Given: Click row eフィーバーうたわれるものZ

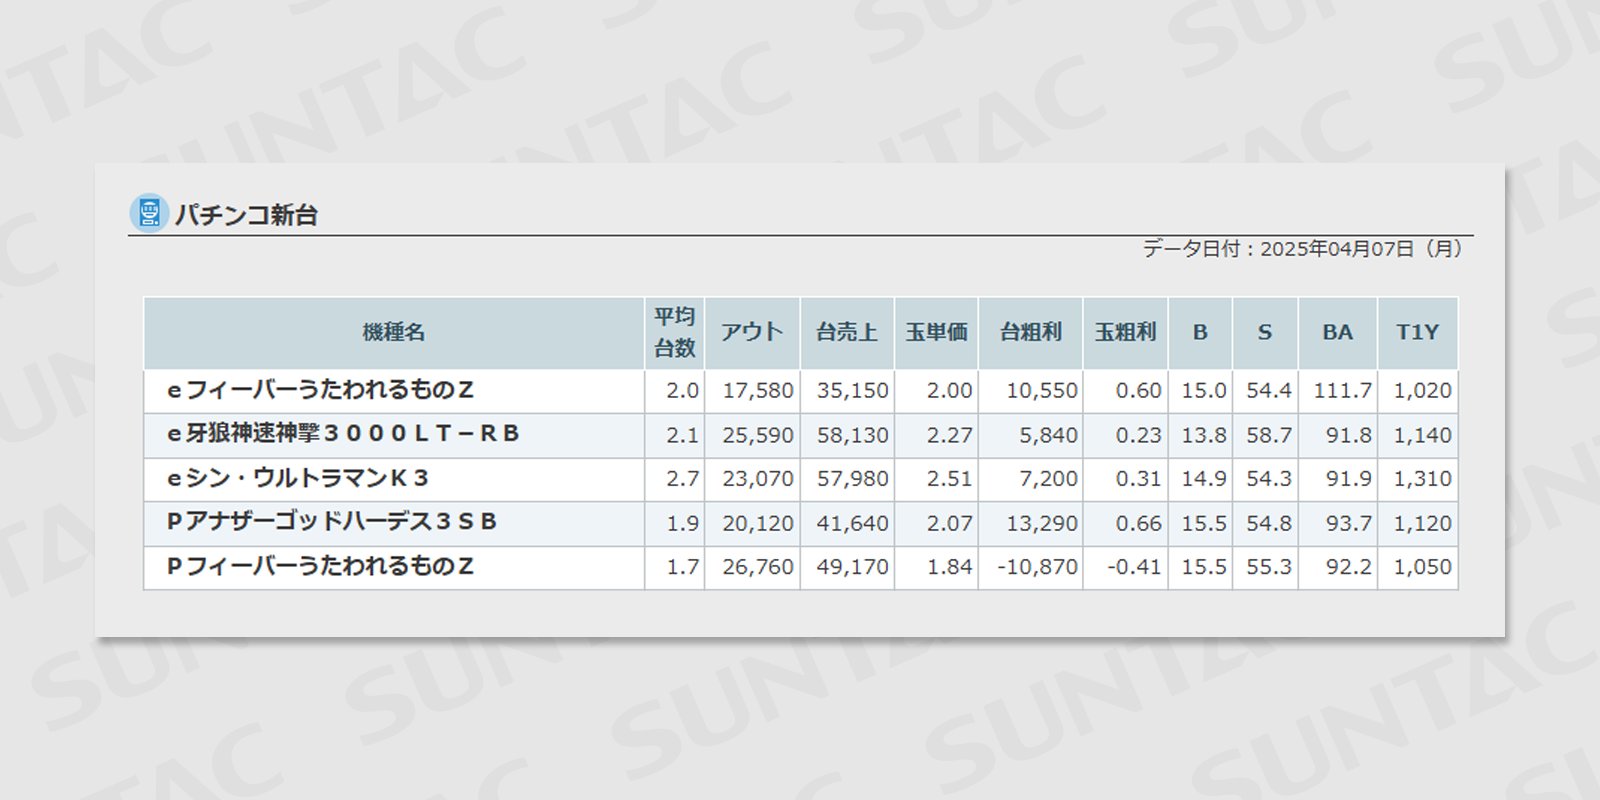Looking at the screenshot, I should coord(801,391).
